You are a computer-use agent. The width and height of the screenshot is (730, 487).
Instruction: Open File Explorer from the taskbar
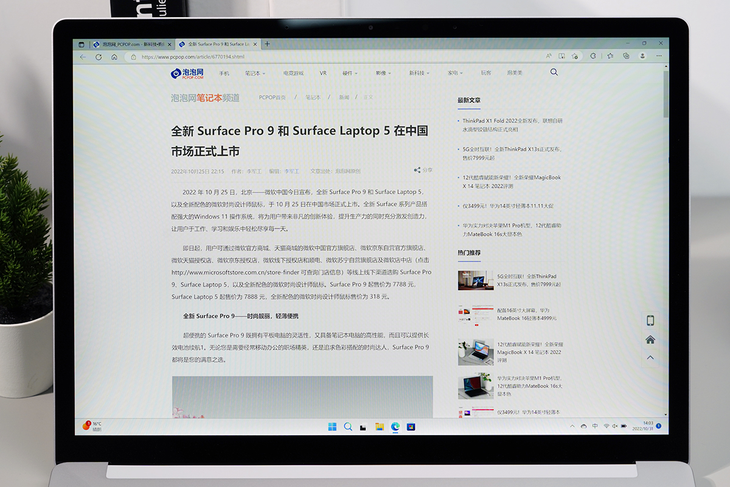379,426
